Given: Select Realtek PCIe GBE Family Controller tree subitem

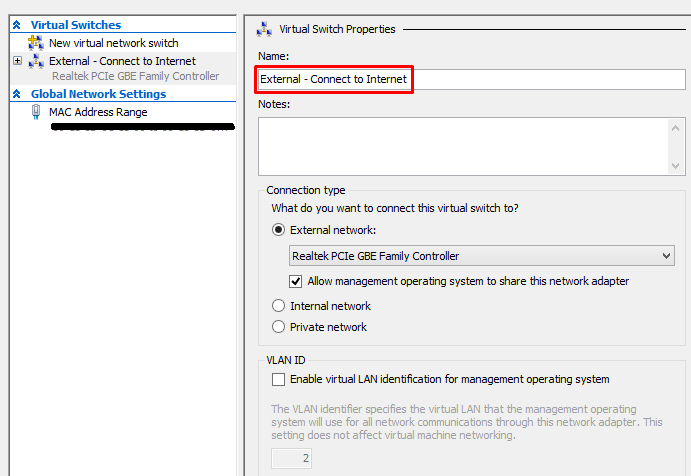Looking at the screenshot, I should tap(135, 76).
